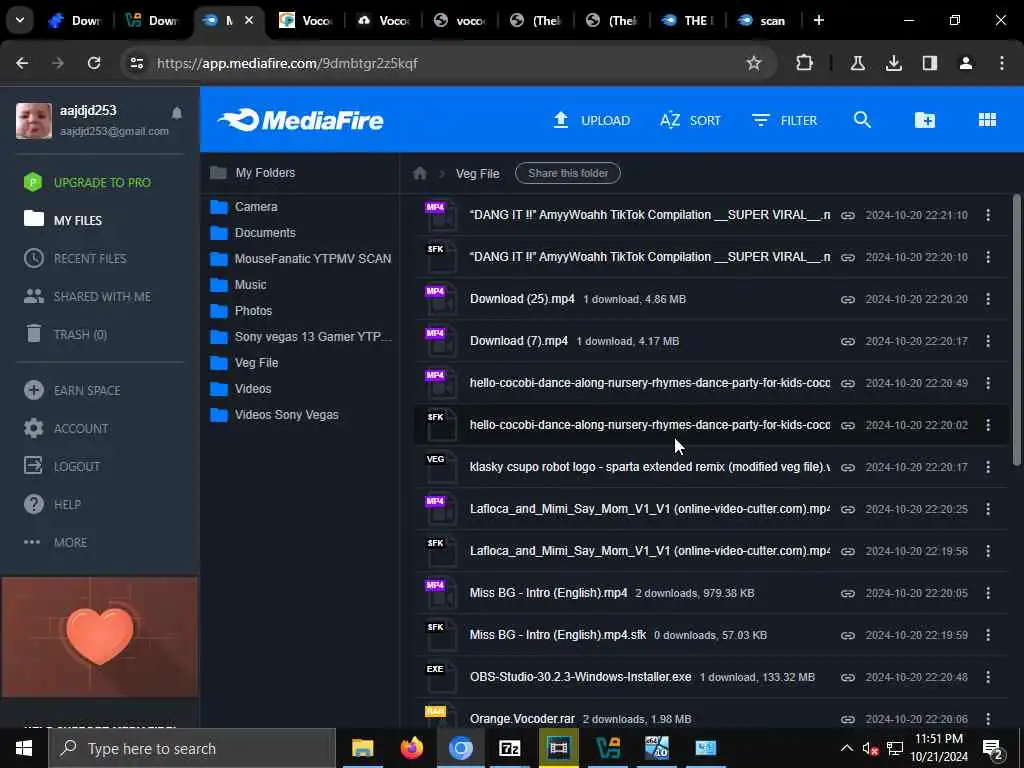The image size is (1024, 768).
Task: Click the account profile avatar
Action: pos(34,120)
